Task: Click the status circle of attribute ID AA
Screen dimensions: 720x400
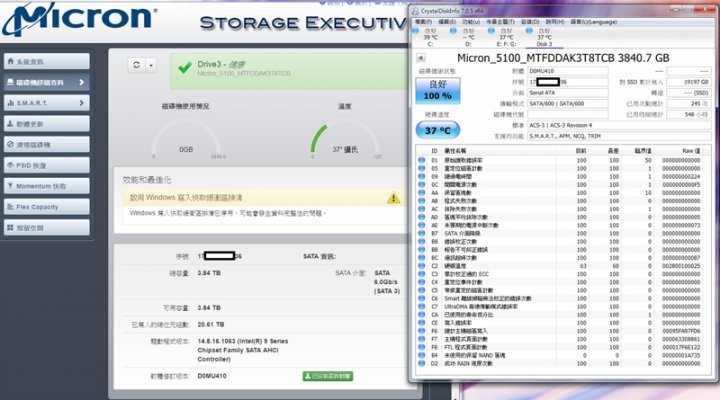Action: pyautogui.click(x=422, y=193)
